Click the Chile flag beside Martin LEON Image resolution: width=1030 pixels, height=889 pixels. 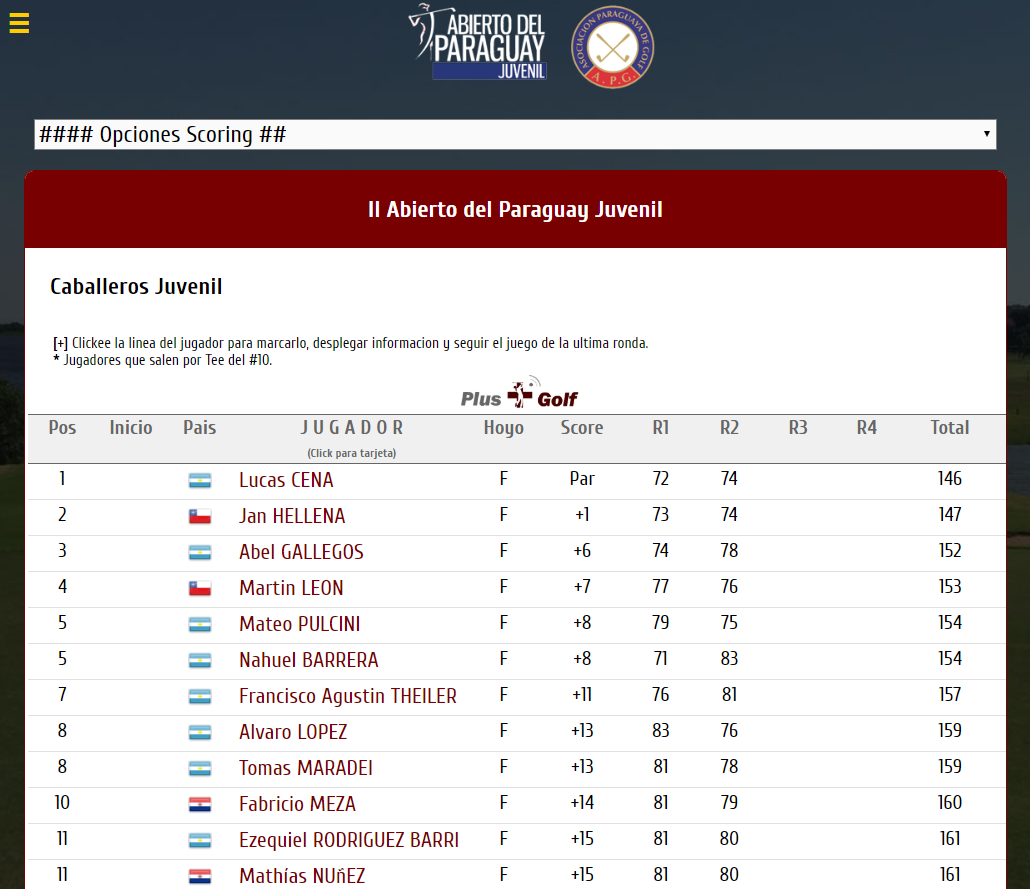[200, 589]
